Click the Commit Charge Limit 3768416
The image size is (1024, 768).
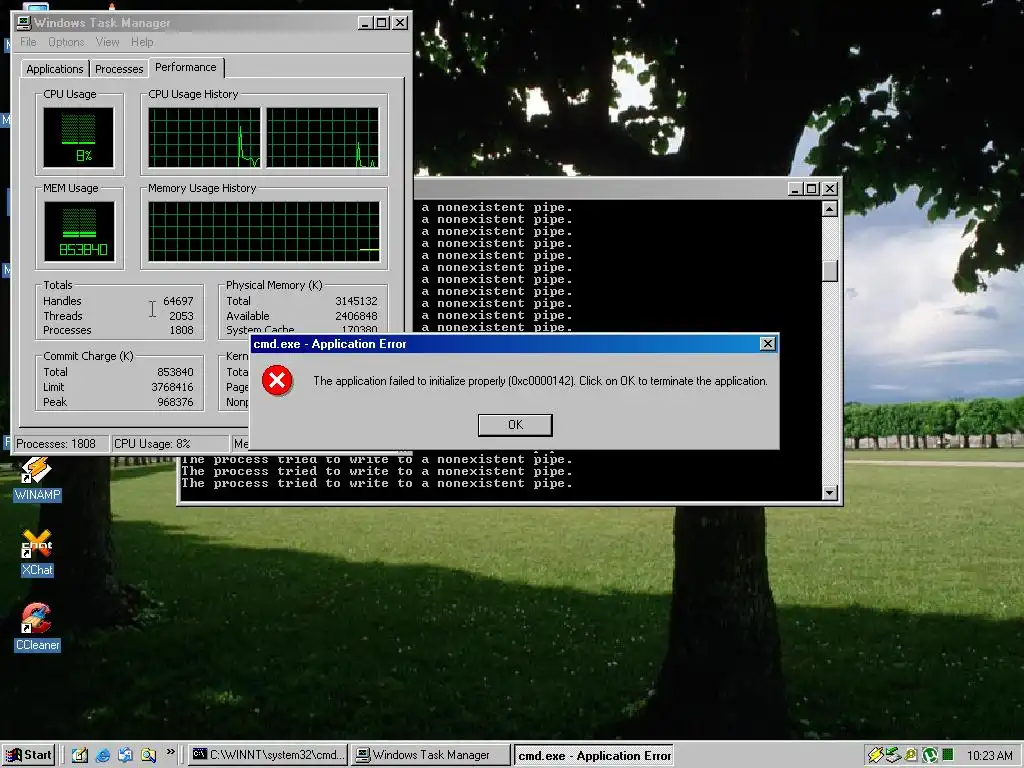[172, 387]
